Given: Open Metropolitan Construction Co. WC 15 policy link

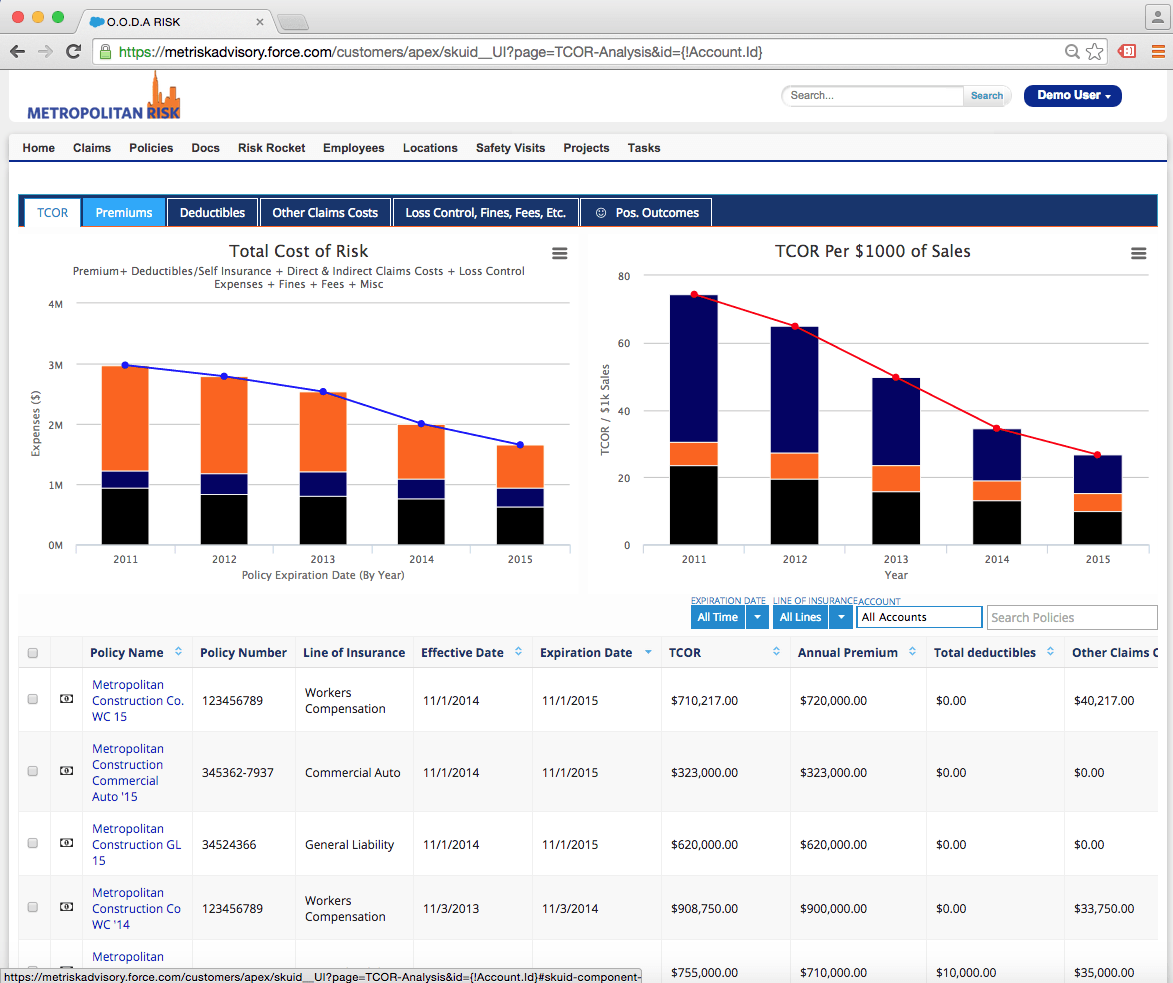Looking at the screenshot, I should [x=138, y=700].
